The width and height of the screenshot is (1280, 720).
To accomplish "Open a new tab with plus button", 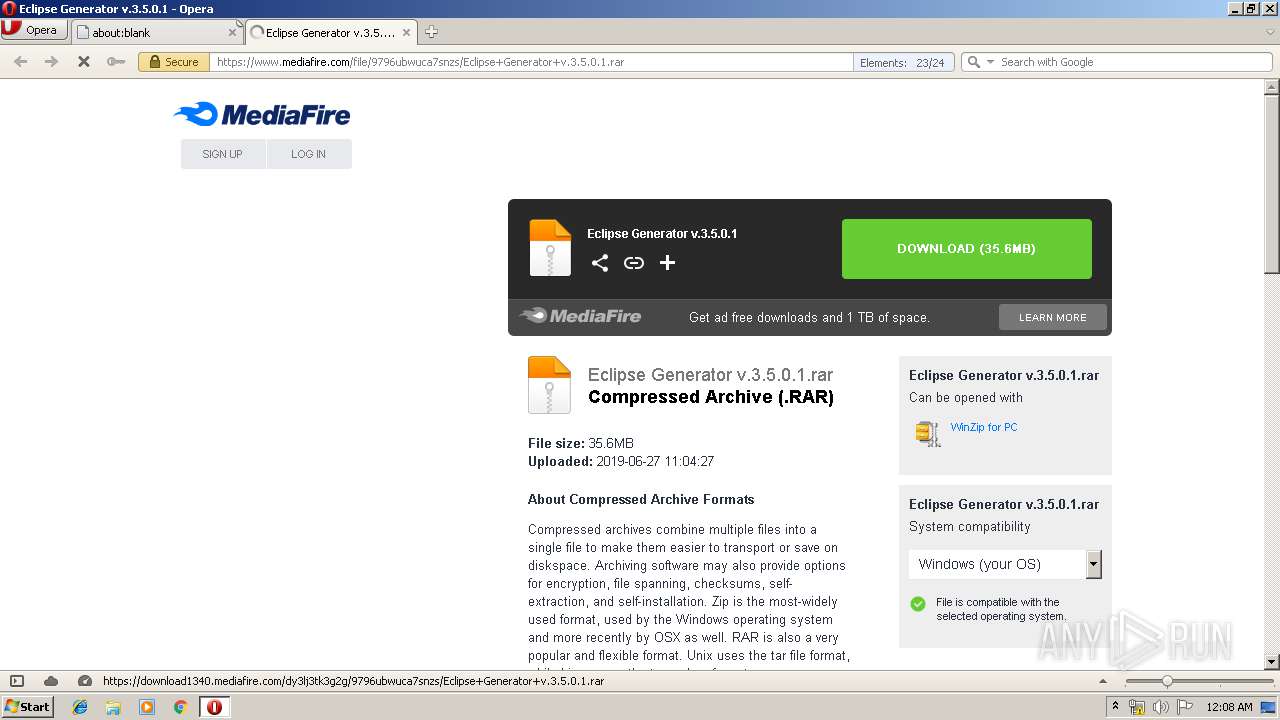I will (431, 32).
